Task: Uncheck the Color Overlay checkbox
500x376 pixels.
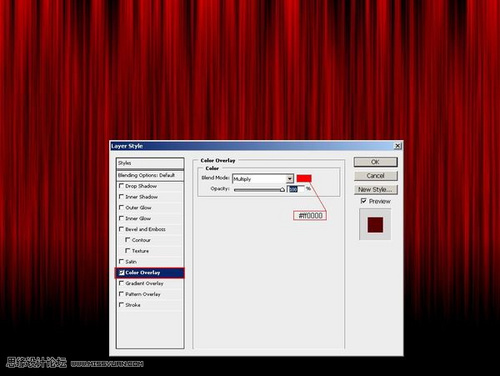Action: pyautogui.click(x=122, y=273)
